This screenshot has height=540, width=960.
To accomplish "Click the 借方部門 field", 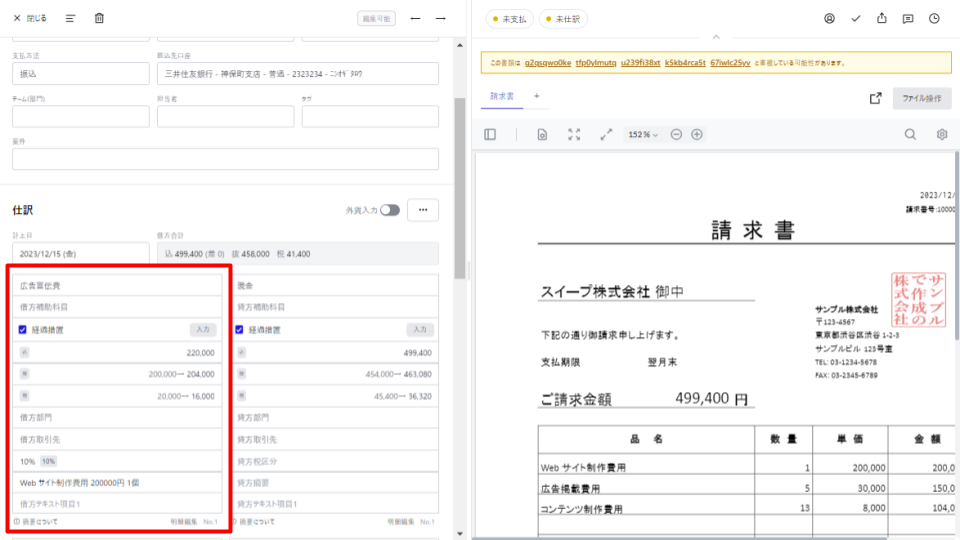I will [x=117, y=418].
